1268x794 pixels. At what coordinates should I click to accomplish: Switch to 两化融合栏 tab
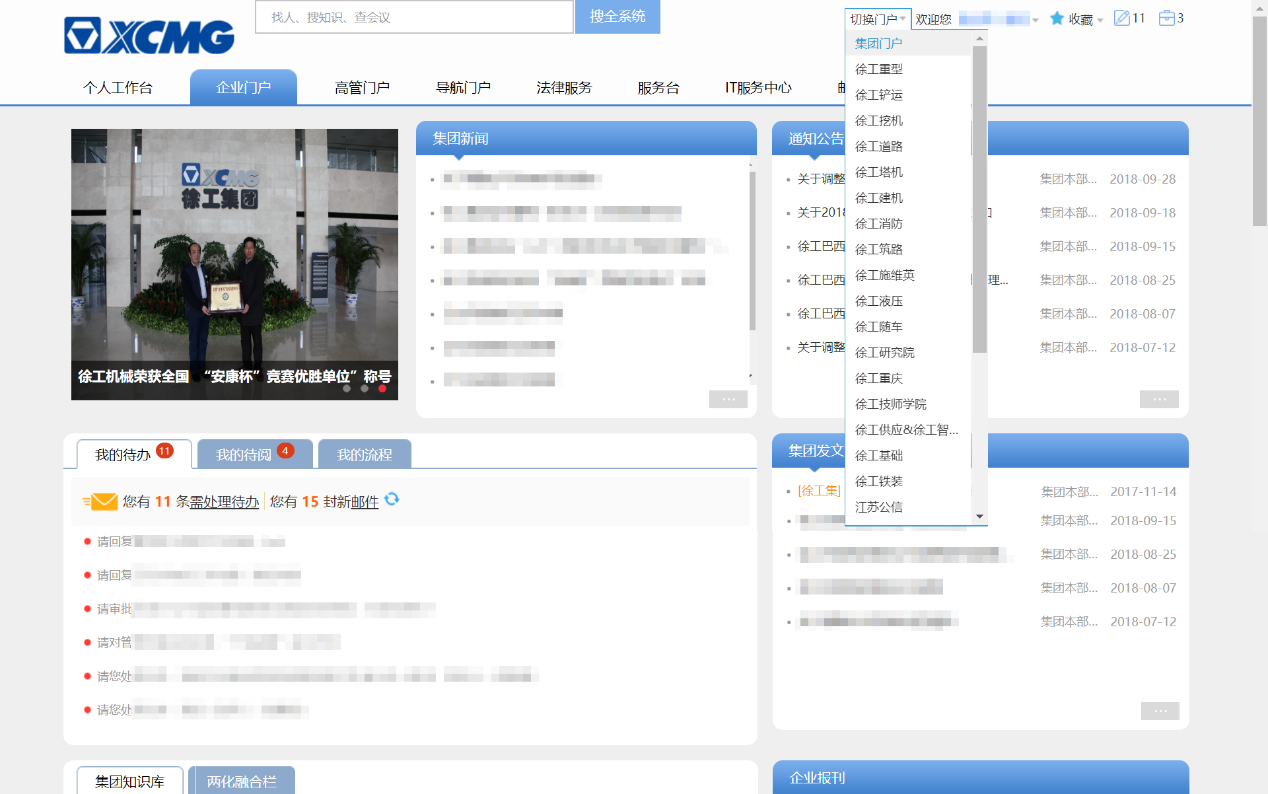(x=242, y=781)
